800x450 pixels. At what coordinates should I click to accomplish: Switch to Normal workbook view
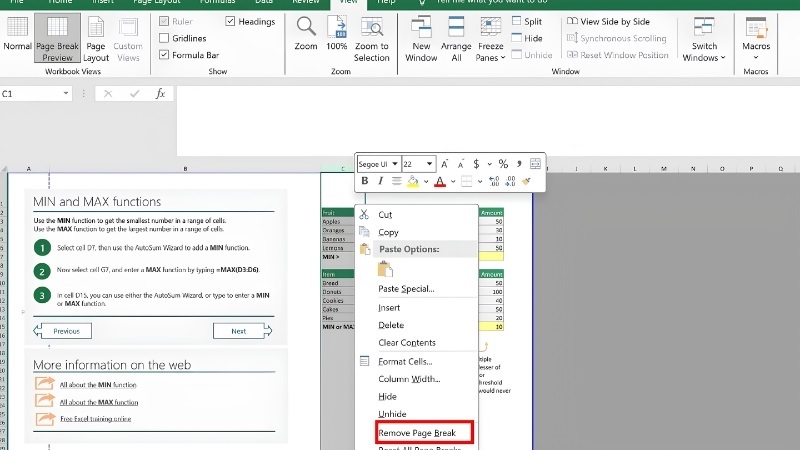point(17,34)
